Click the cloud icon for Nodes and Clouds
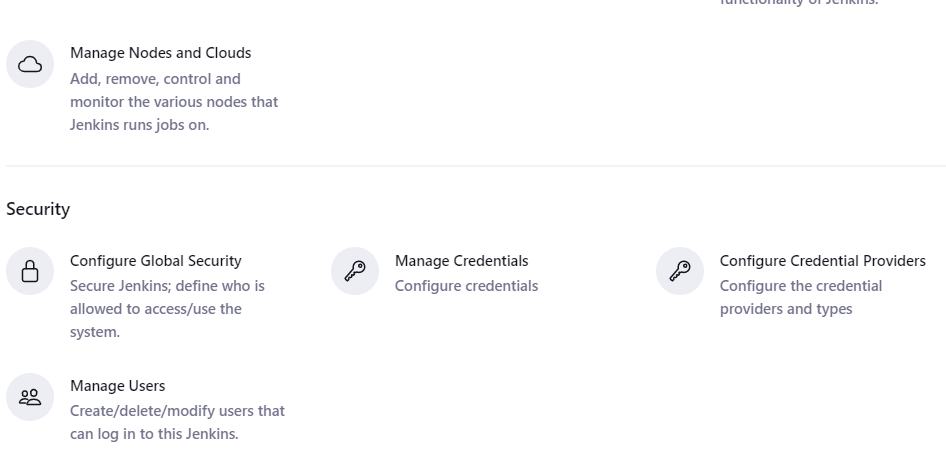946x473 pixels. coord(30,65)
